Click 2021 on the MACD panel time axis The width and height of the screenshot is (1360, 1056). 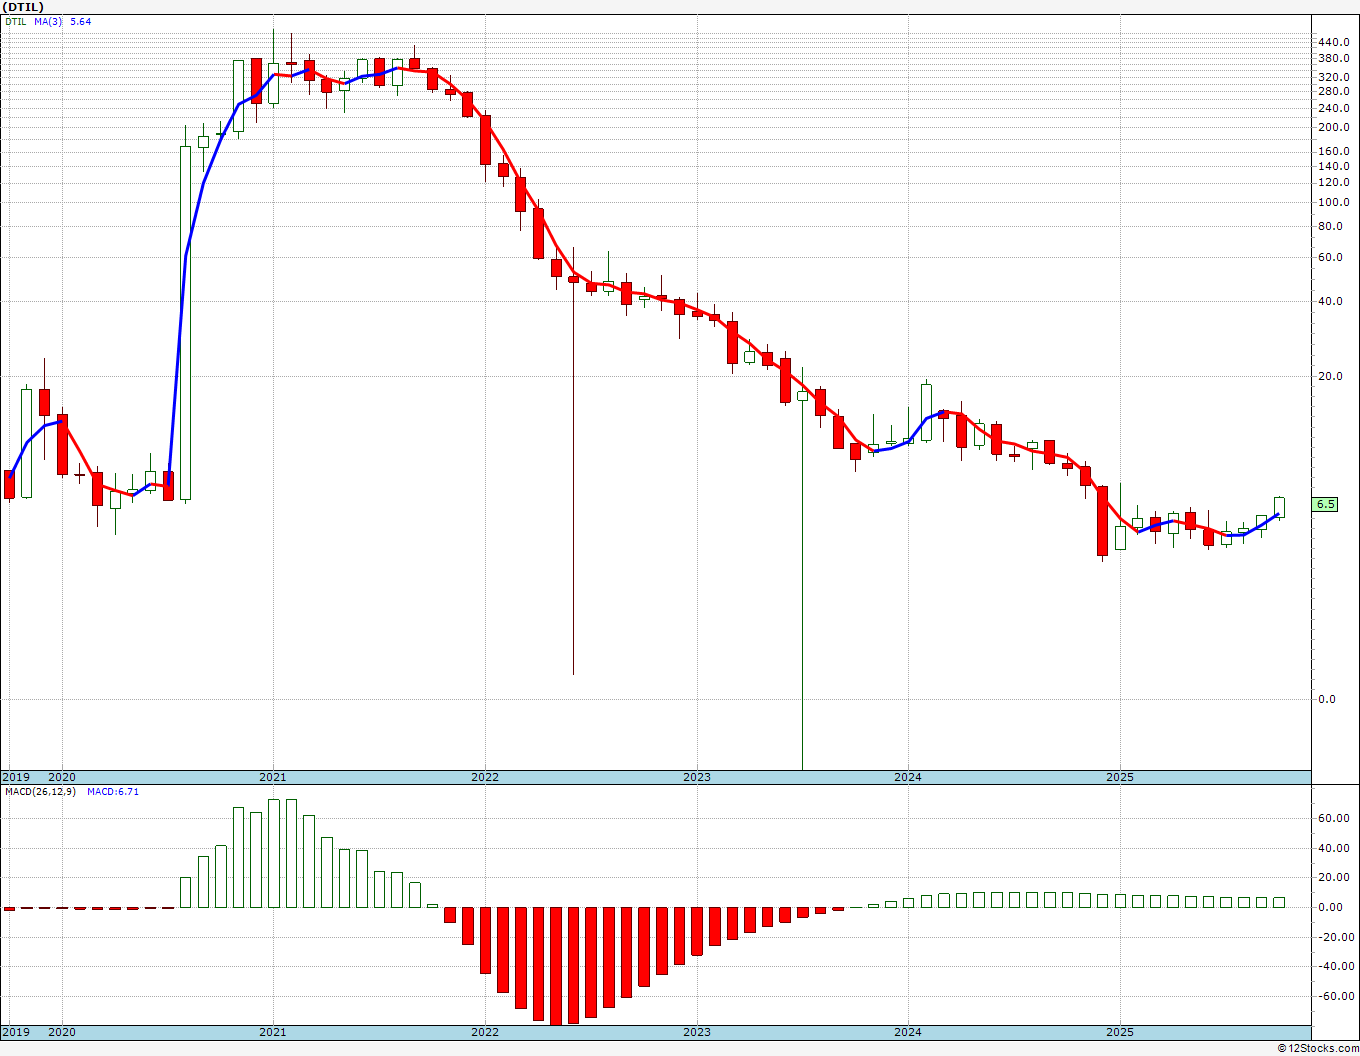point(273,1032)
